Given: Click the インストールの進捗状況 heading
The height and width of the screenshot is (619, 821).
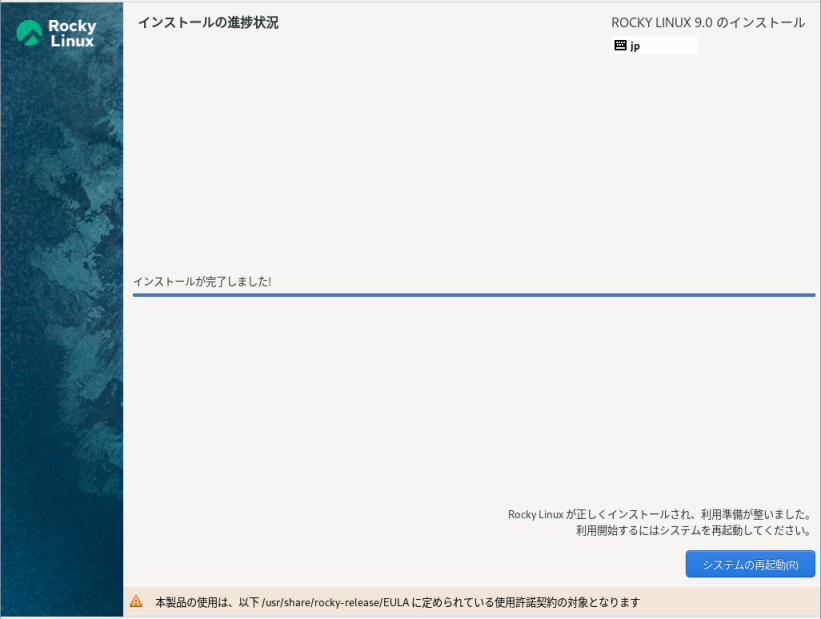Looking at the screenshot, I should [x=208, y=23].
